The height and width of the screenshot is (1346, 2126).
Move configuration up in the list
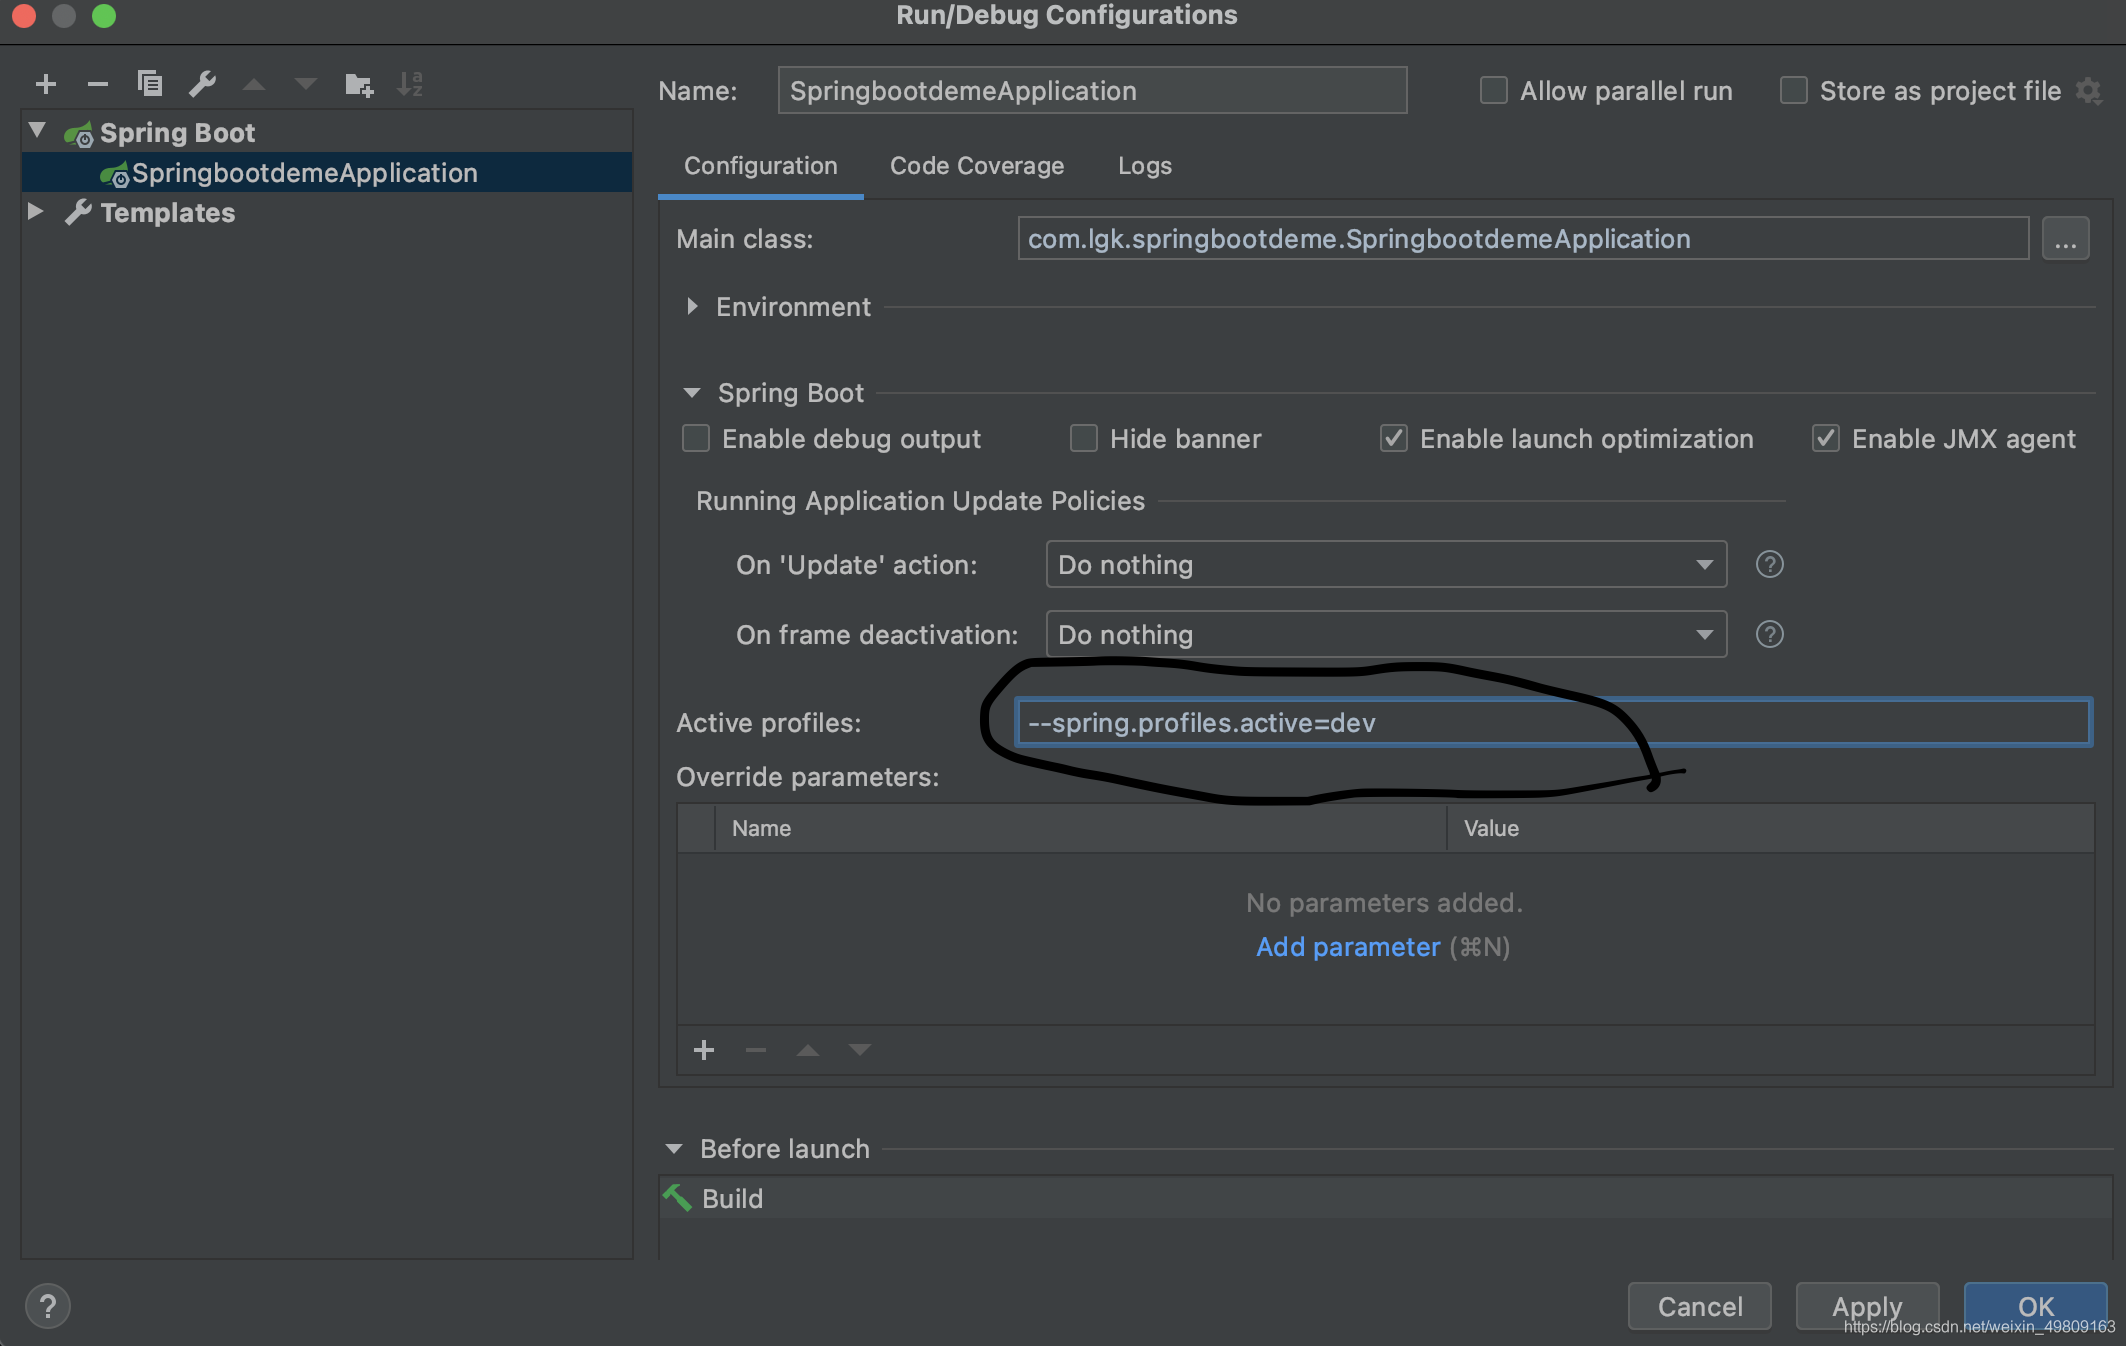254,85
